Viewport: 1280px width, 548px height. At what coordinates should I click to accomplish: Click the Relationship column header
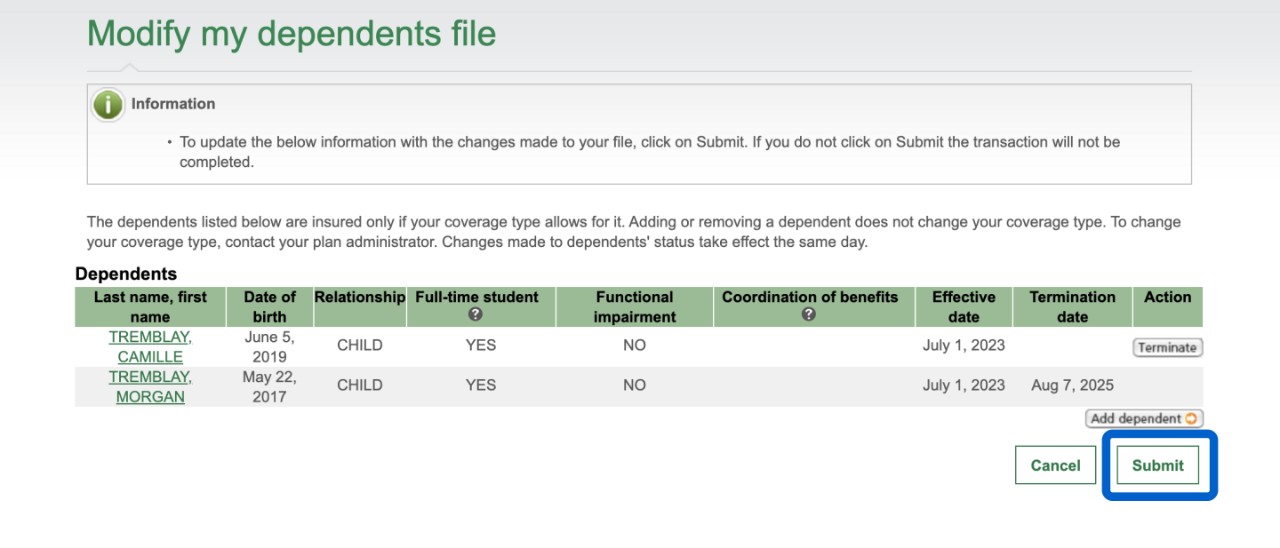coord(360,297)
